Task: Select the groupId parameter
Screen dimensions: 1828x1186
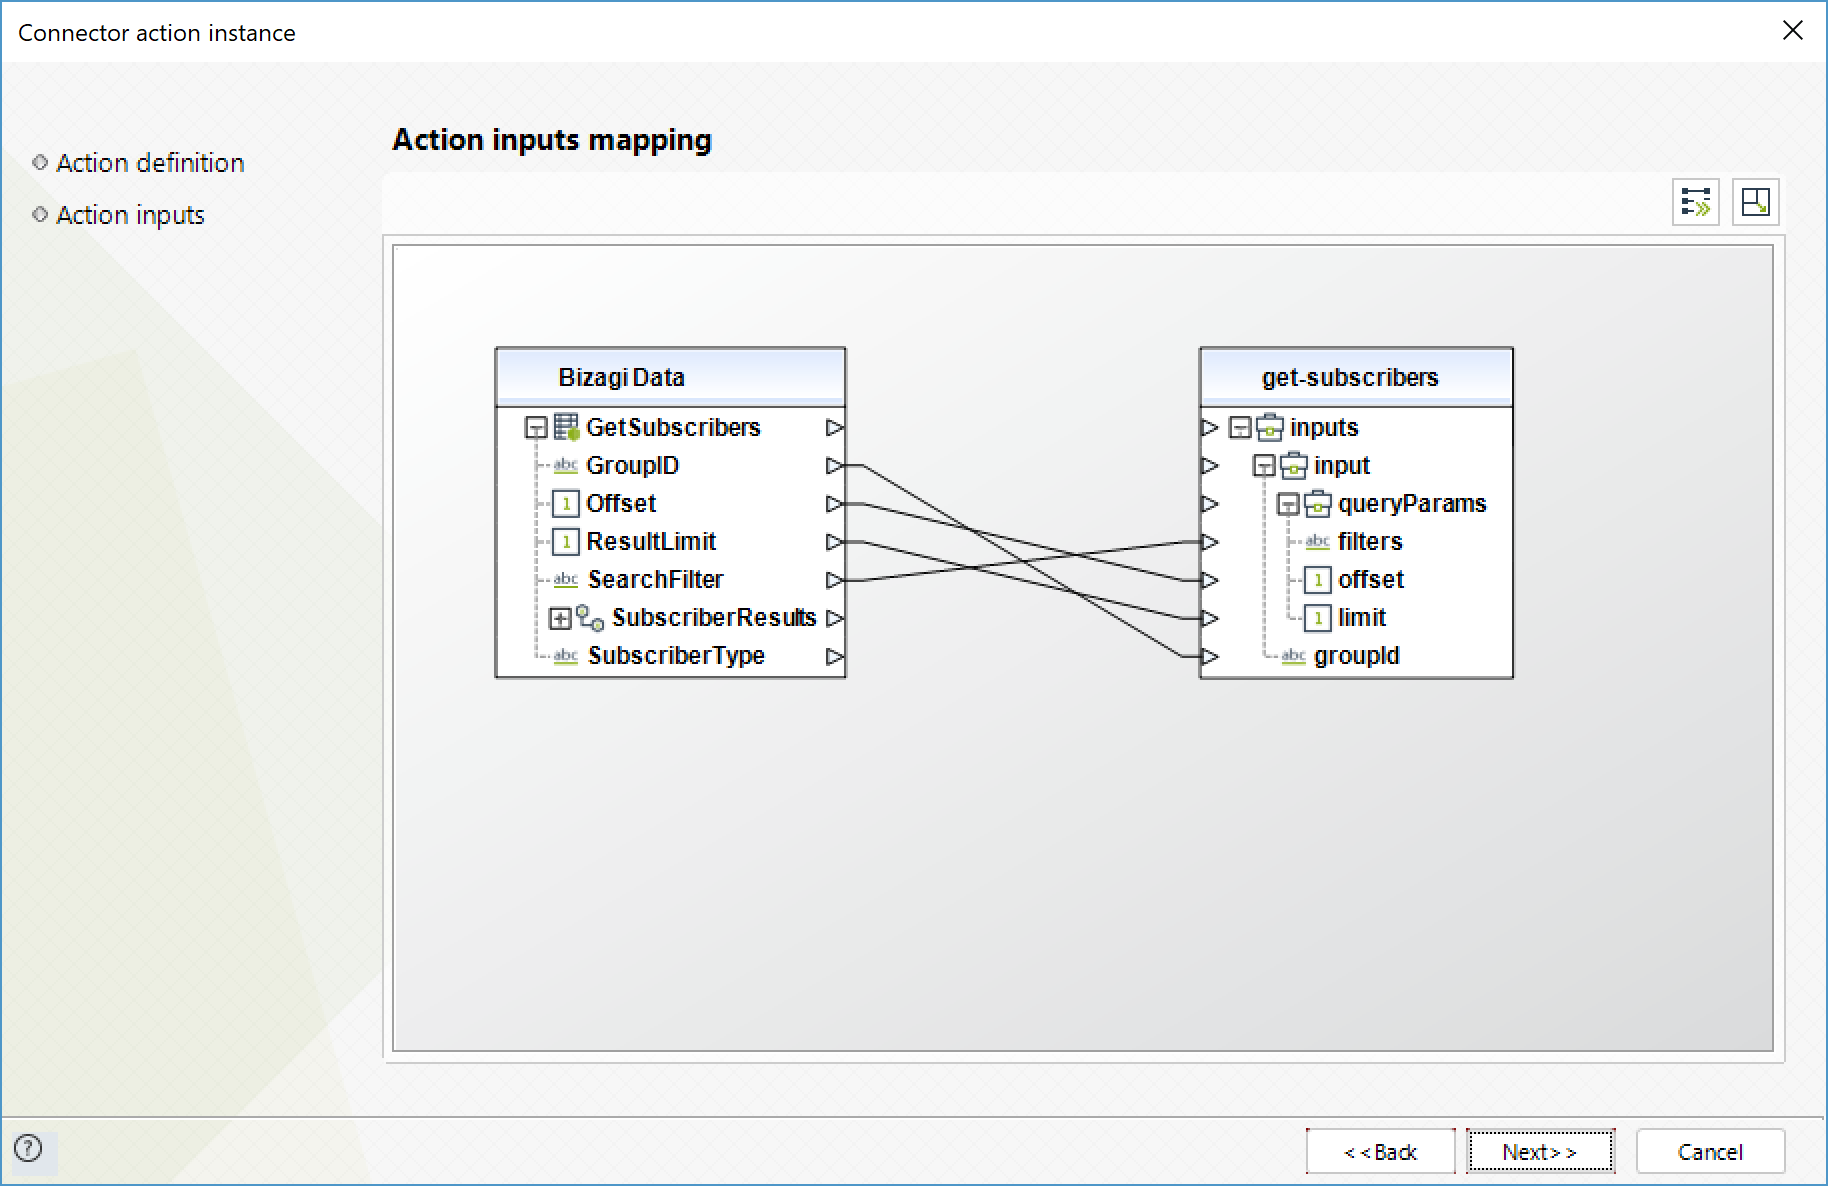Action: (x=1356, y=655)
